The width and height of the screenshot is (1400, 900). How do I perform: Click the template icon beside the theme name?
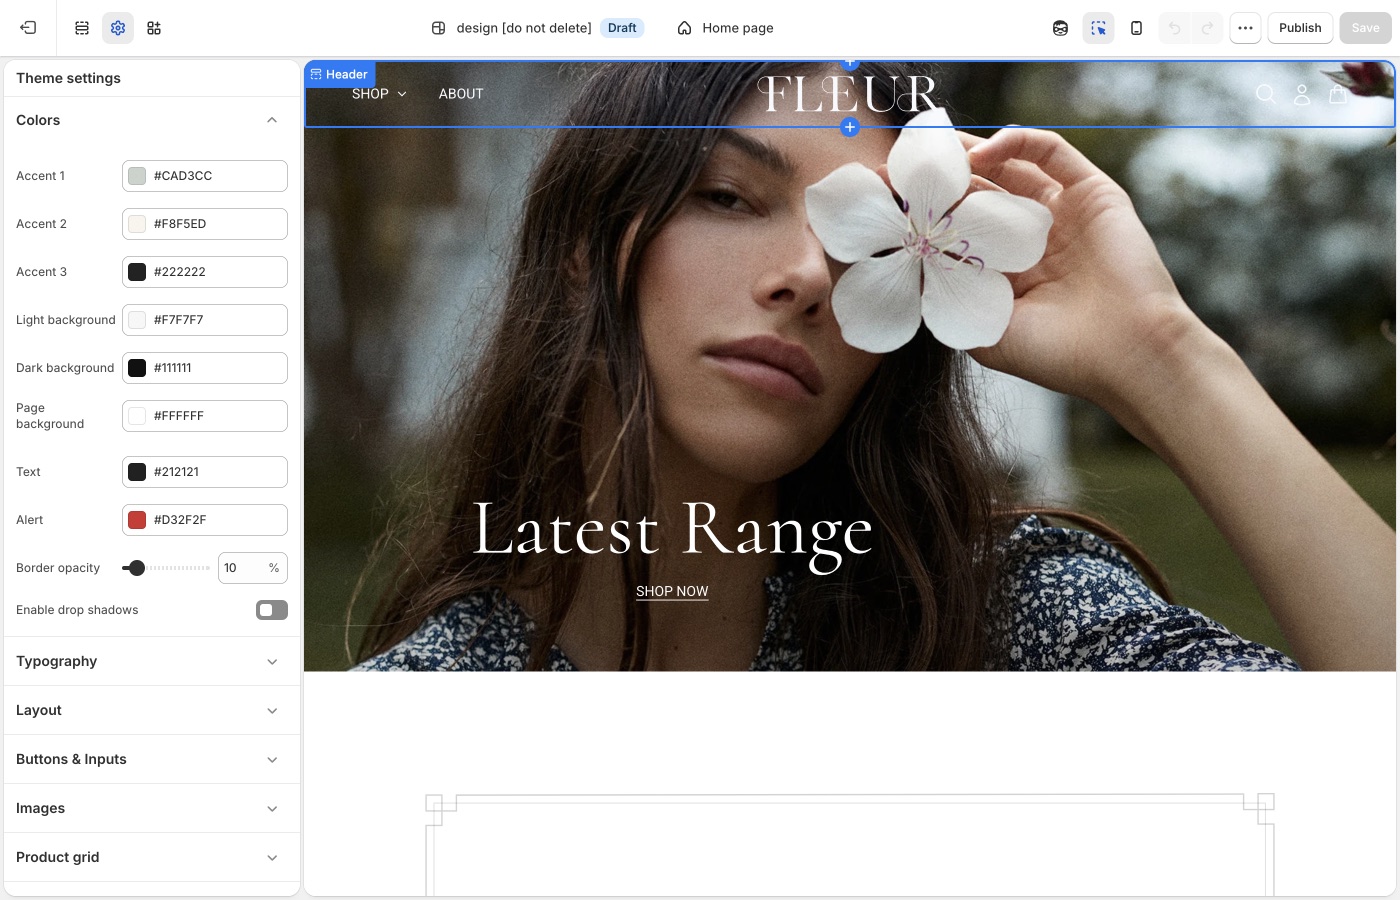tap(438, 28)
